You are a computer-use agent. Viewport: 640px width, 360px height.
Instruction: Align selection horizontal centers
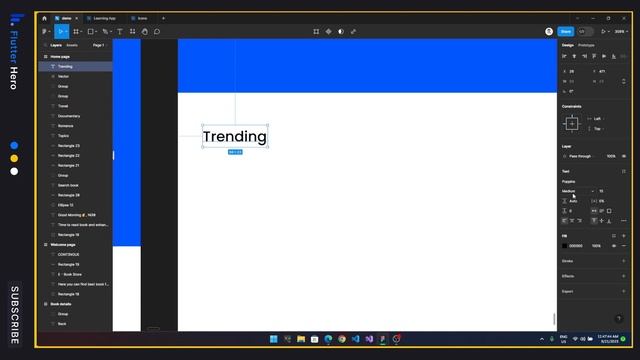tap(574, 56)
